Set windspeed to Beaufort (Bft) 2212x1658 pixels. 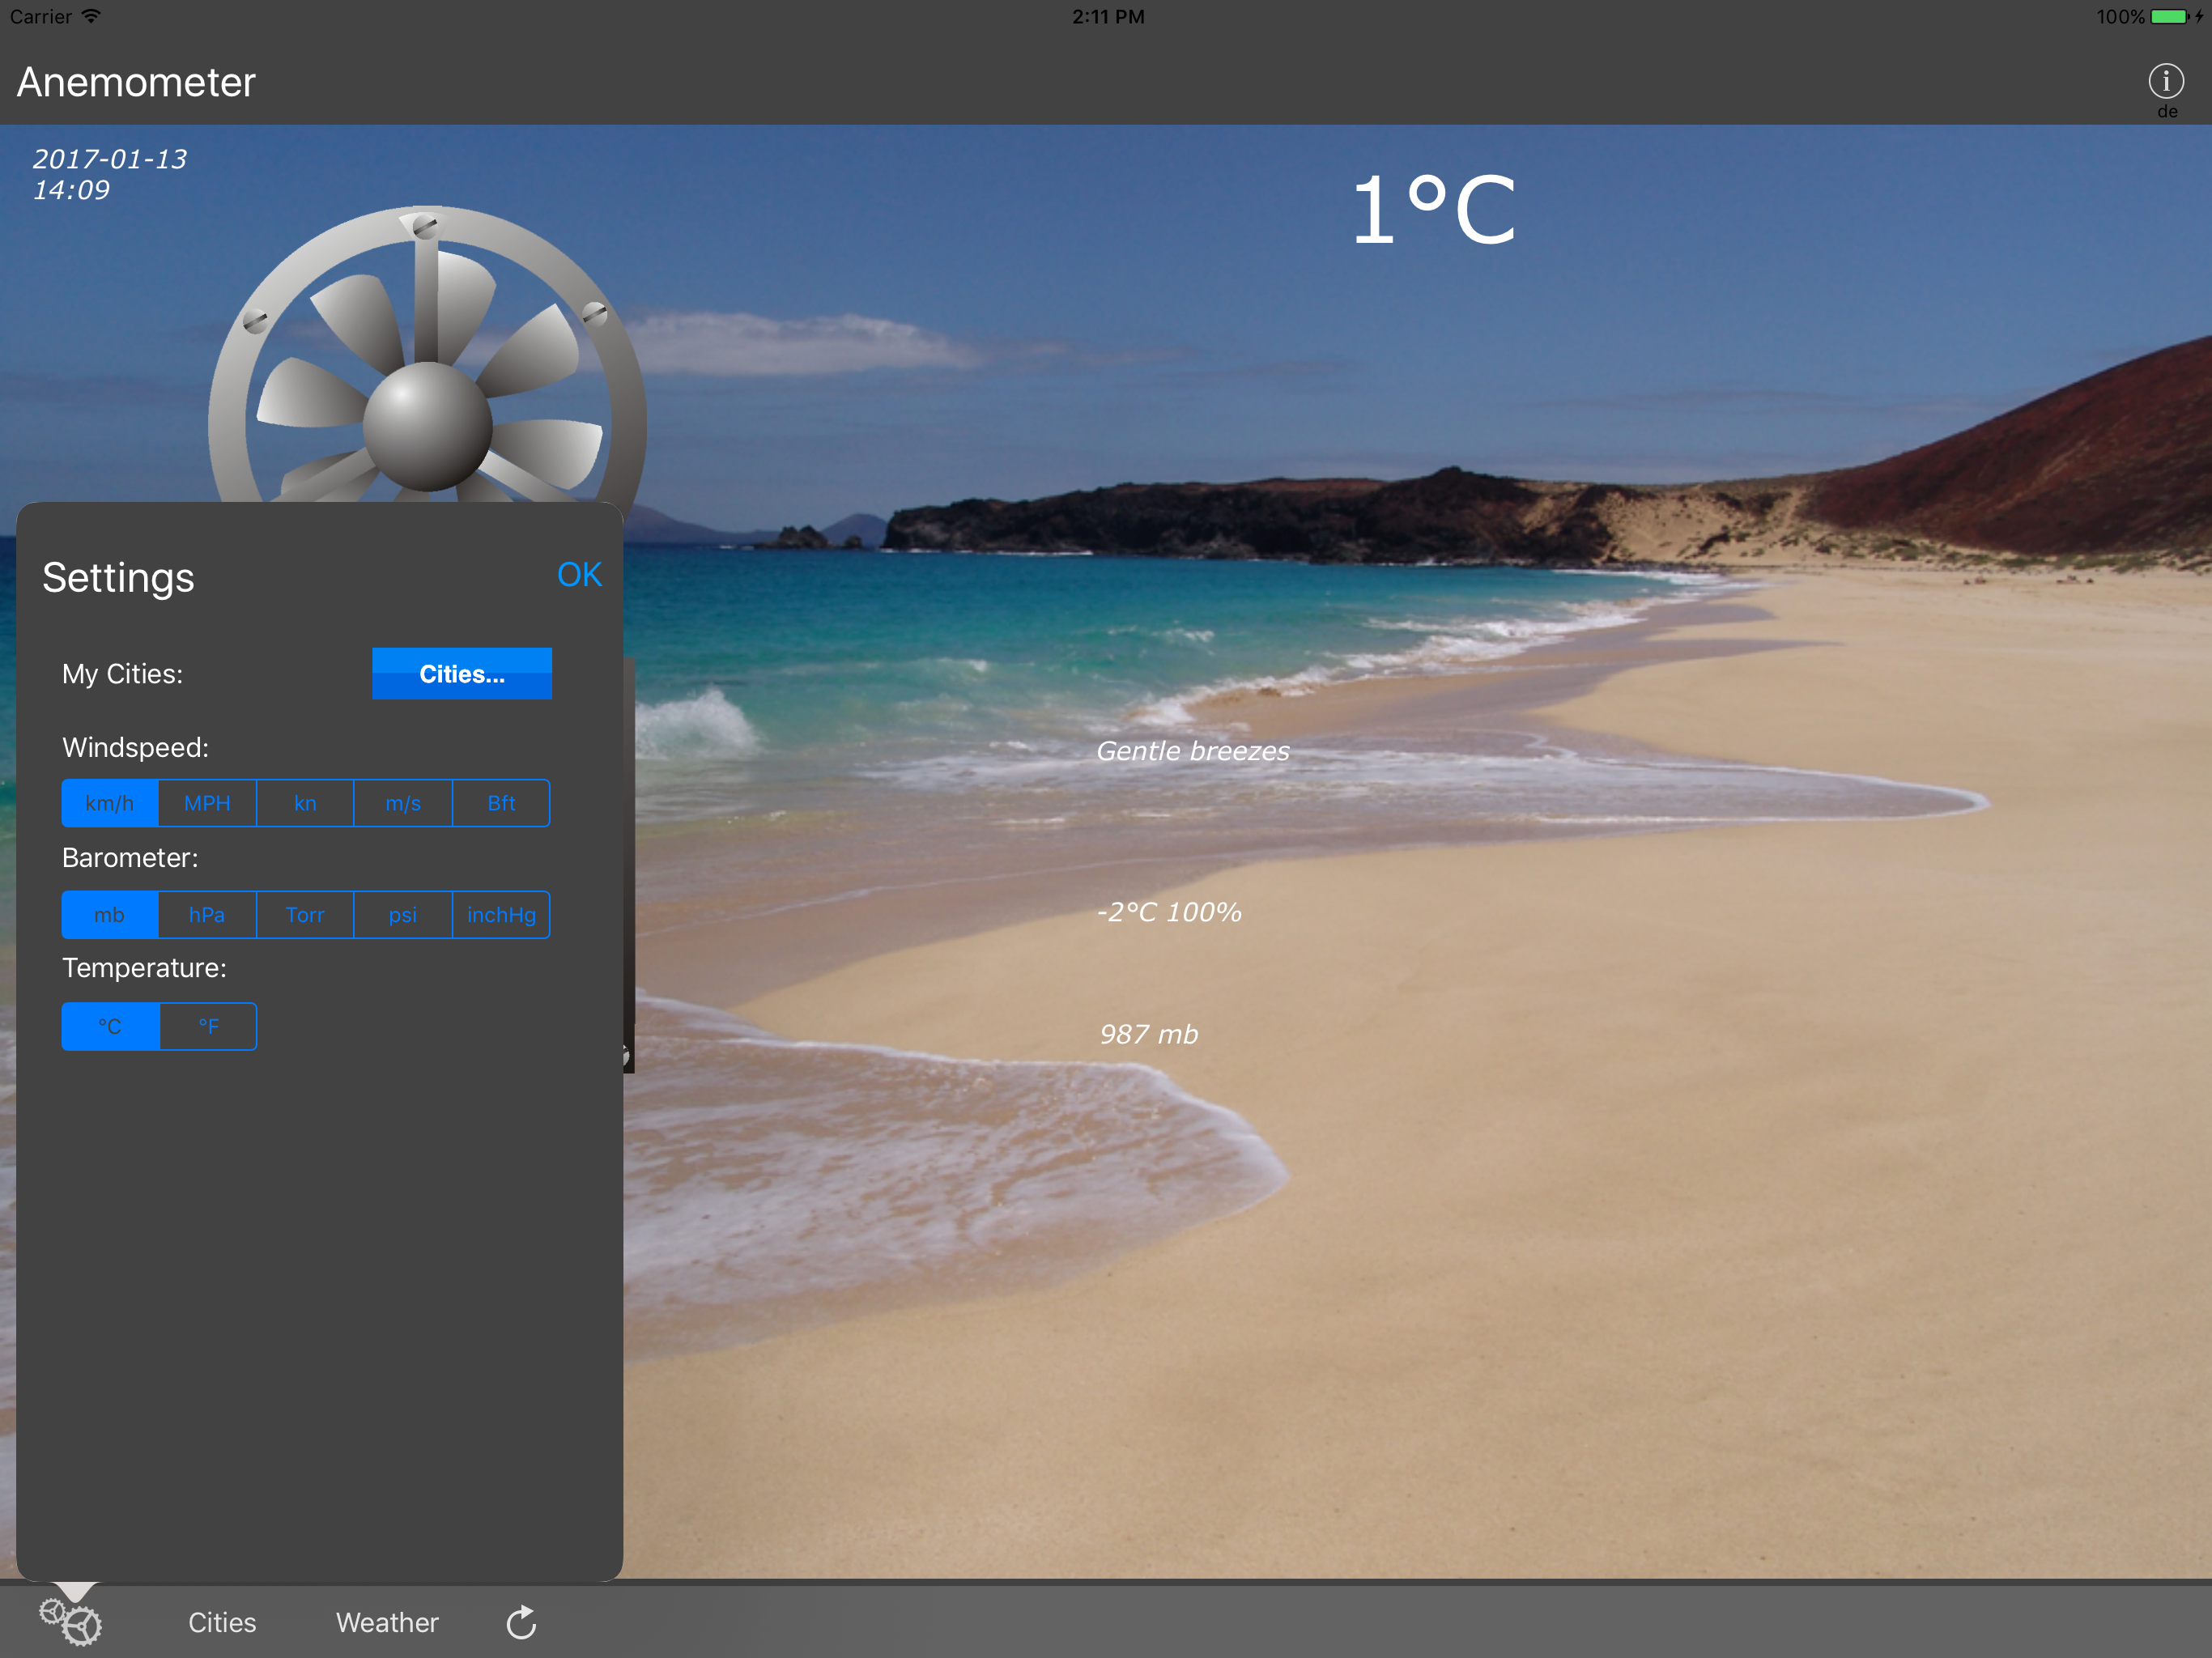tap(501, 803)
